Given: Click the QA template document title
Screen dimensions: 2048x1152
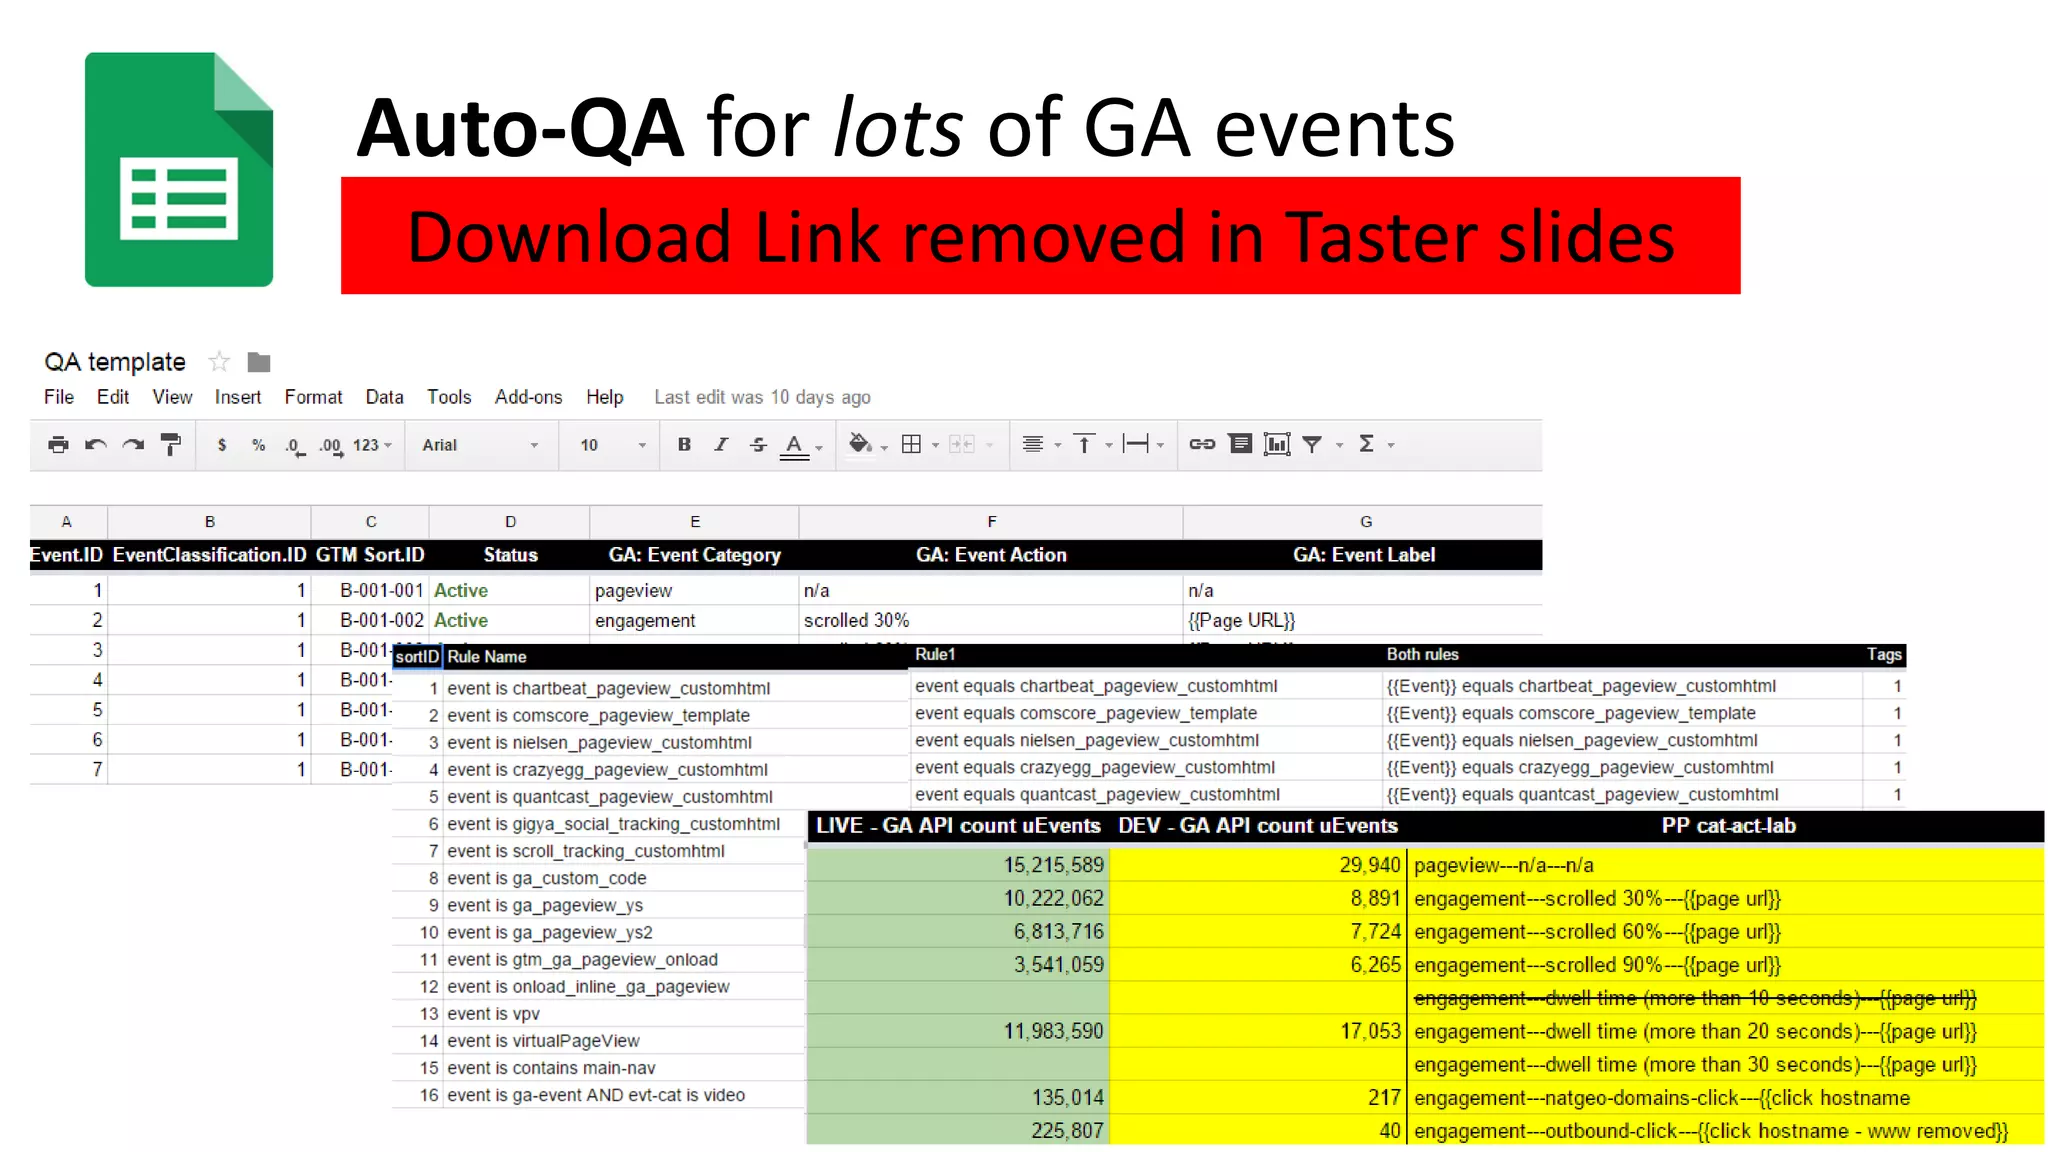Looking at the screenshot, I should (115, 362).
